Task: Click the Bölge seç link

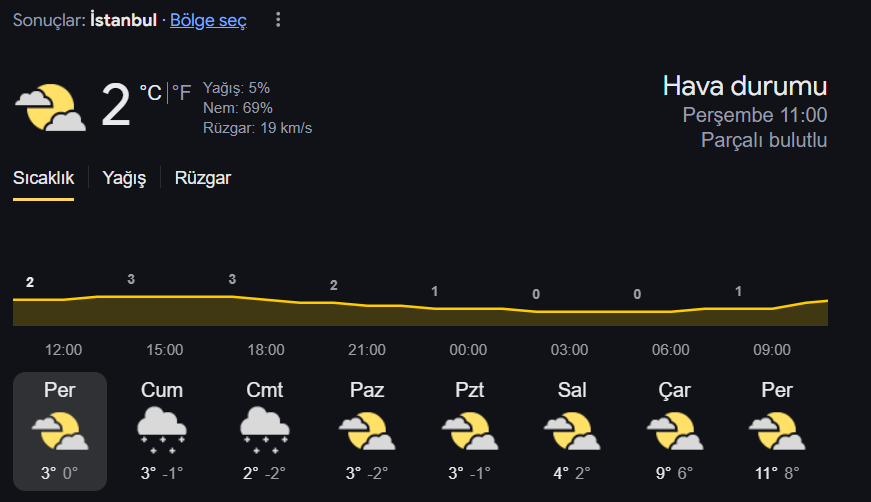Action: [x=208, y=21]
